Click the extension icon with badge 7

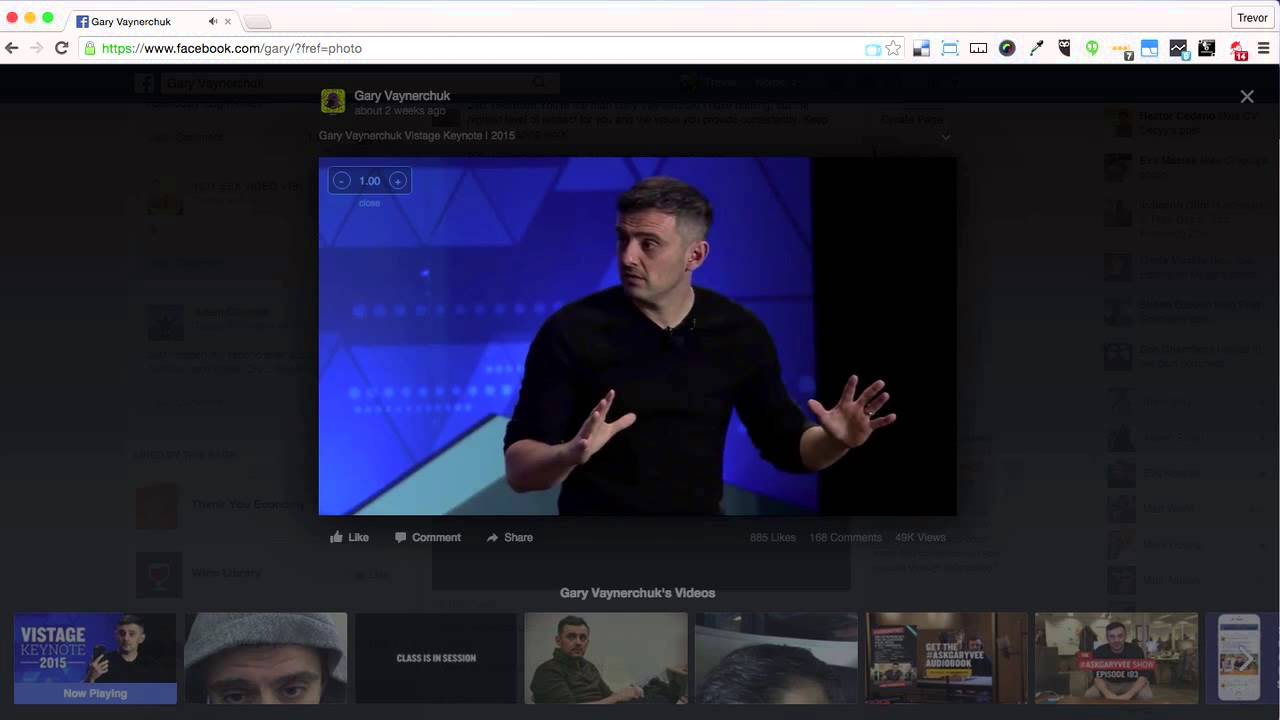point(1122,49)
